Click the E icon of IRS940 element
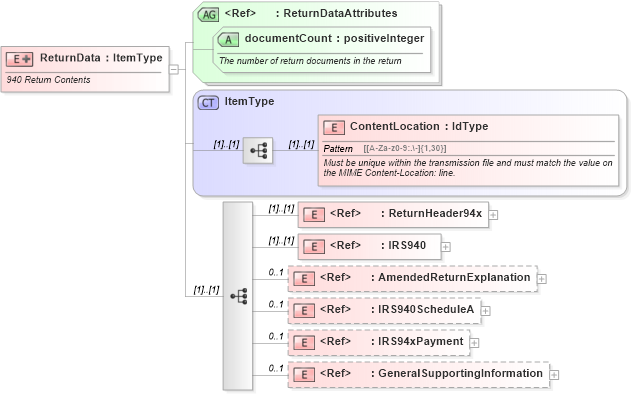 313,247
